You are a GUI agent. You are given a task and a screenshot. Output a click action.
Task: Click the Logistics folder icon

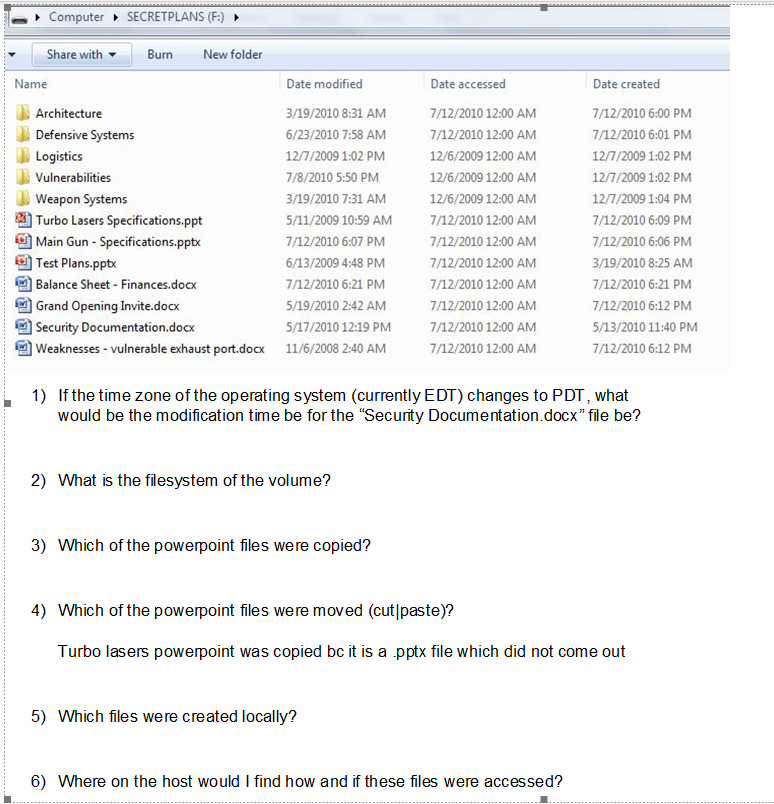23,156
